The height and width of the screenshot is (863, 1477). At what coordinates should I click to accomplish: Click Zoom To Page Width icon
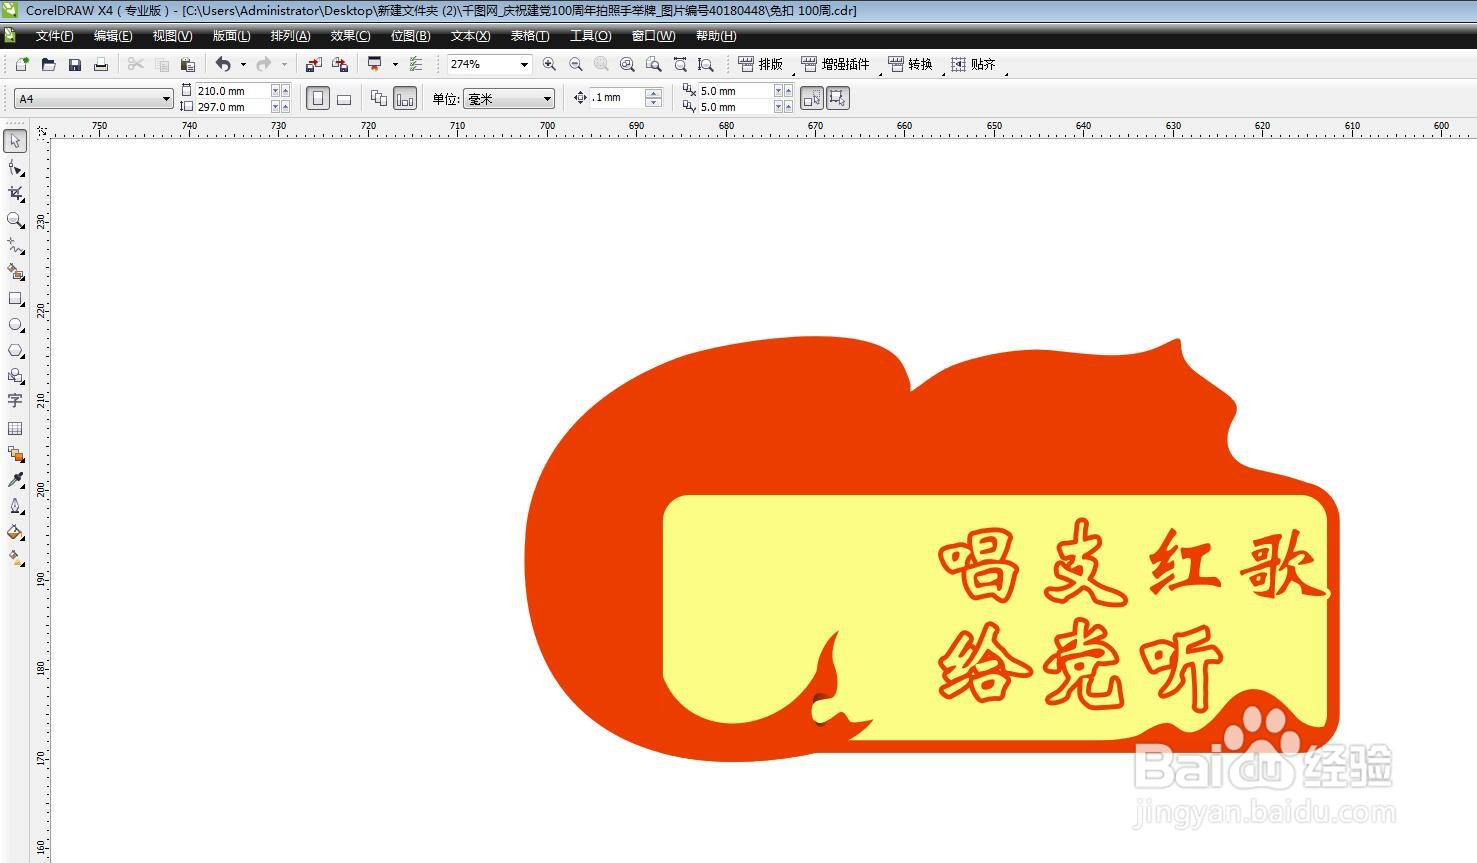pyautogui.click(x=680, y=64)
